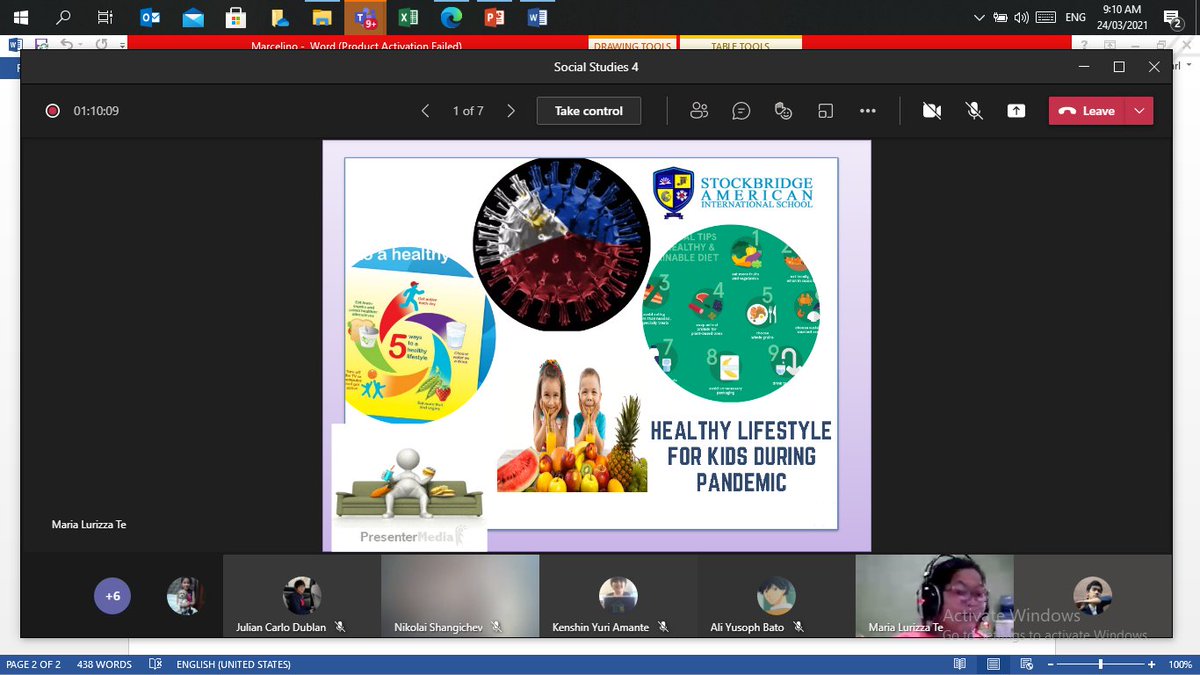
Task: Open Word zoom level 100% dialog
Action: tap(1179, 664)
